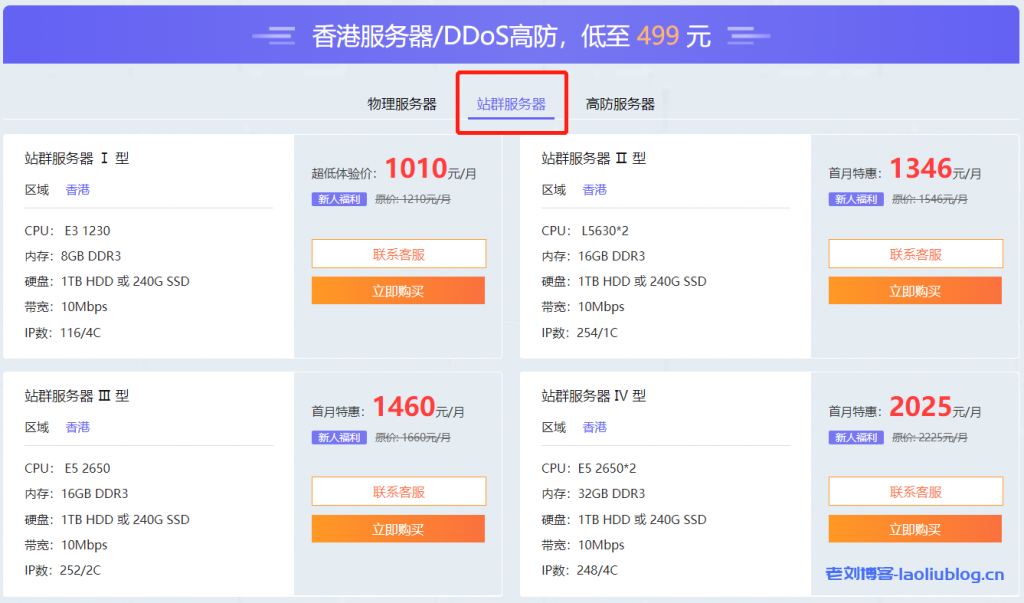The width and height of the screenshot is (1024, 603).
Task: Buy 站群服务器 II 型 now
Action: pos(915,290)
